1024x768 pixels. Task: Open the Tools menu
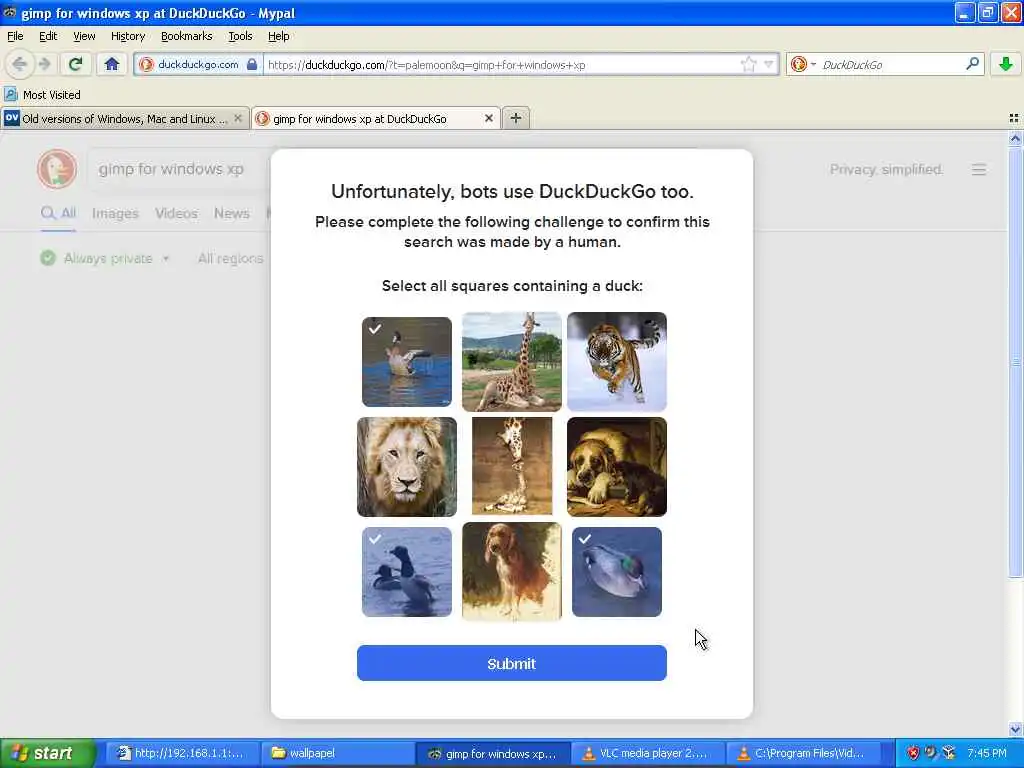240,36
